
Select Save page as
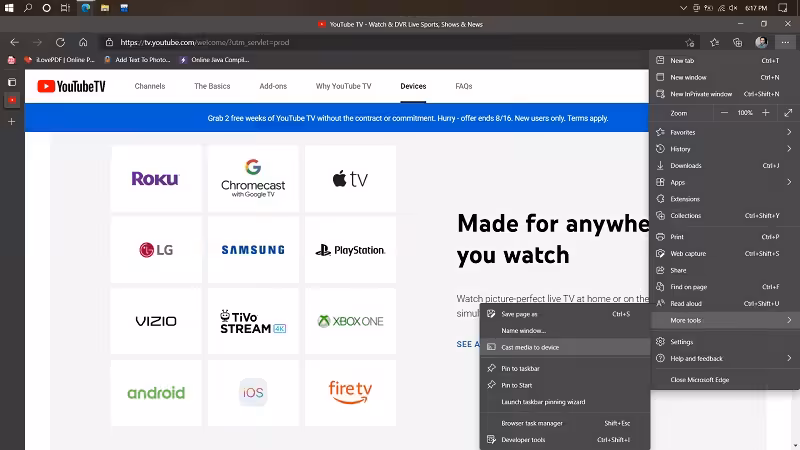coord(565,314)
